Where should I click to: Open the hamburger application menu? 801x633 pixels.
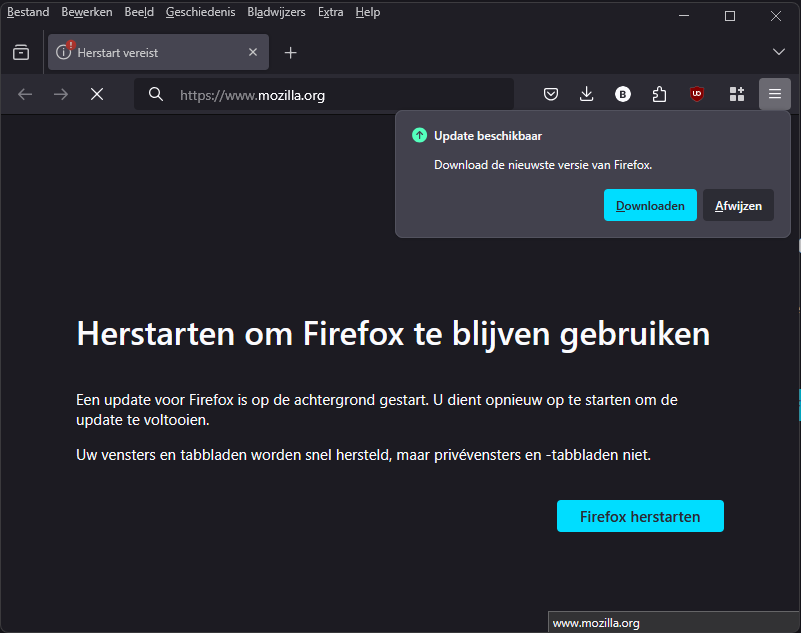pos(775,95)
